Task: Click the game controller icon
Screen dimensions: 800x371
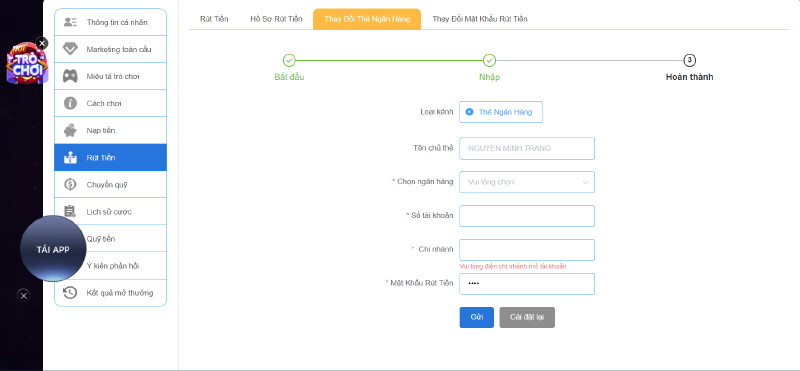Action: point(70,76)
